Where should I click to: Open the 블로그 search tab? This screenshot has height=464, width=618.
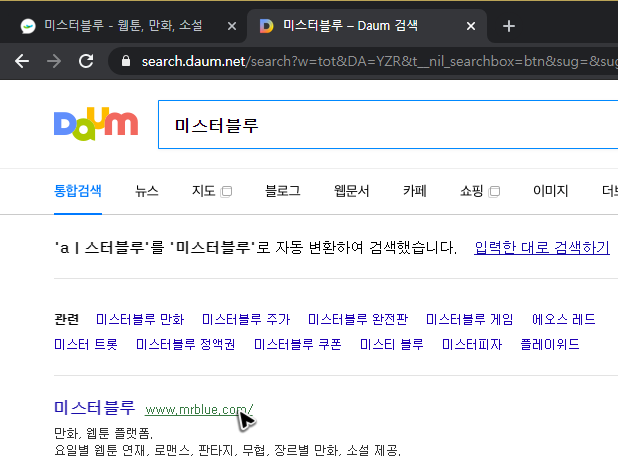coord(283,191)
